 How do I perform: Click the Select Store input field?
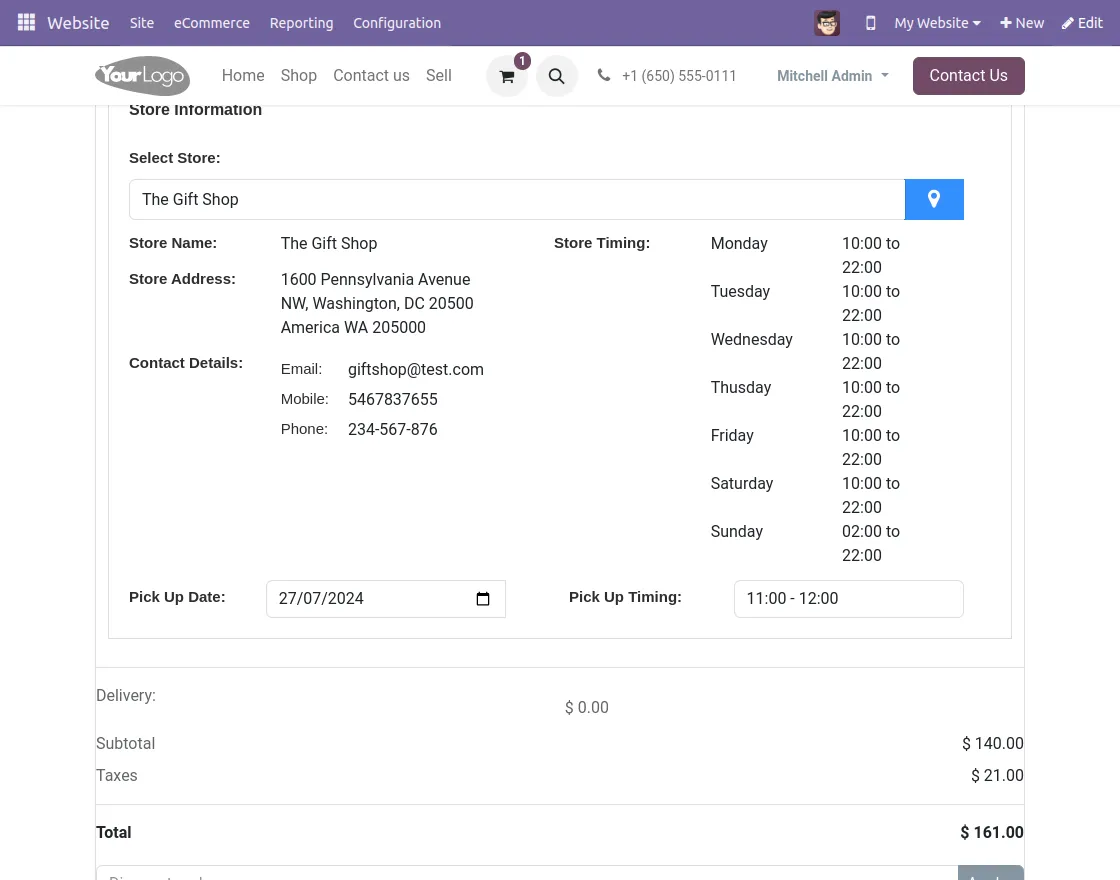(516, 199)
